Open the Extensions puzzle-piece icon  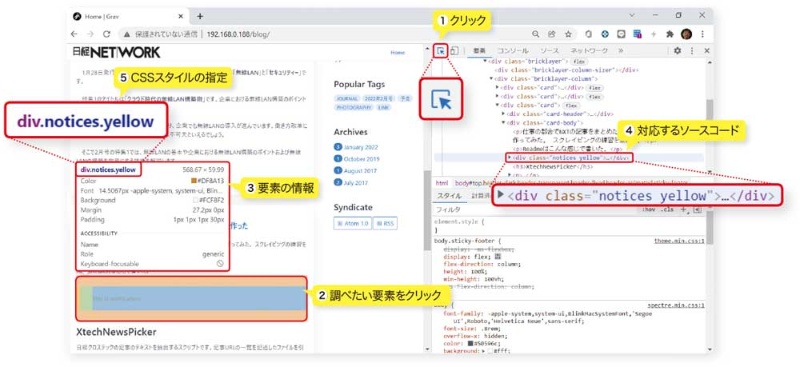670,34
